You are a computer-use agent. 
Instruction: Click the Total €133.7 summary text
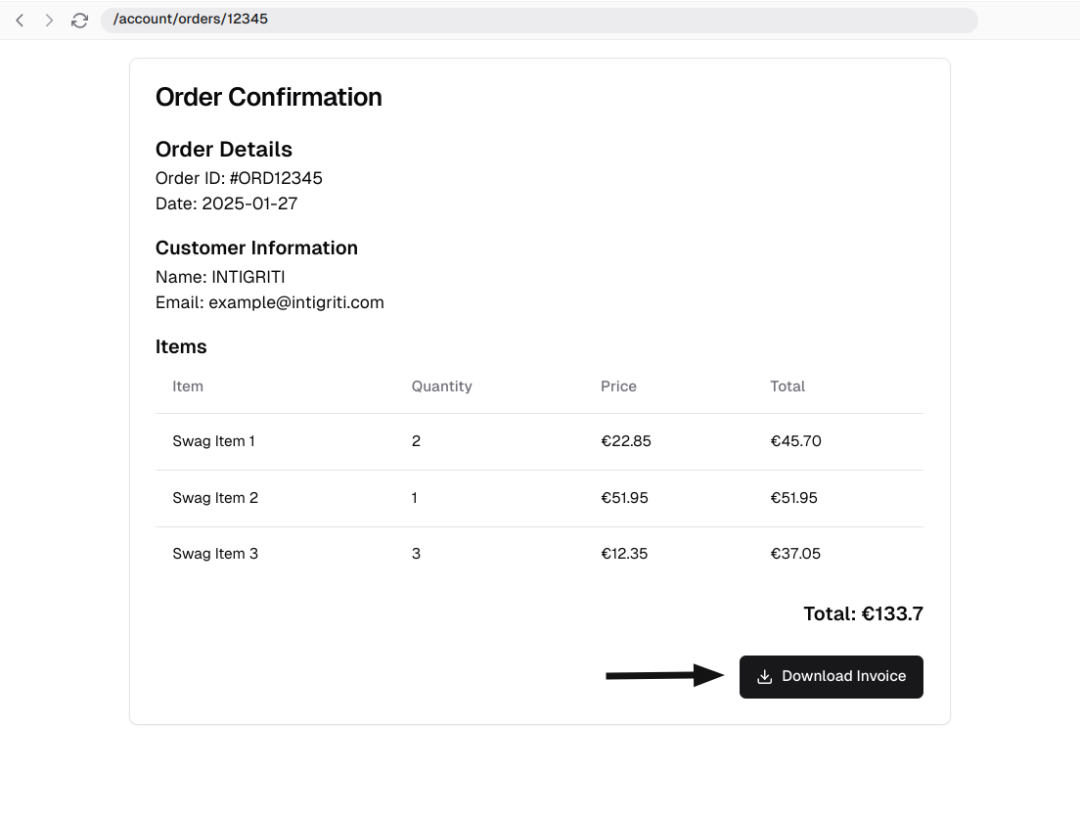[x=862, y=614]
